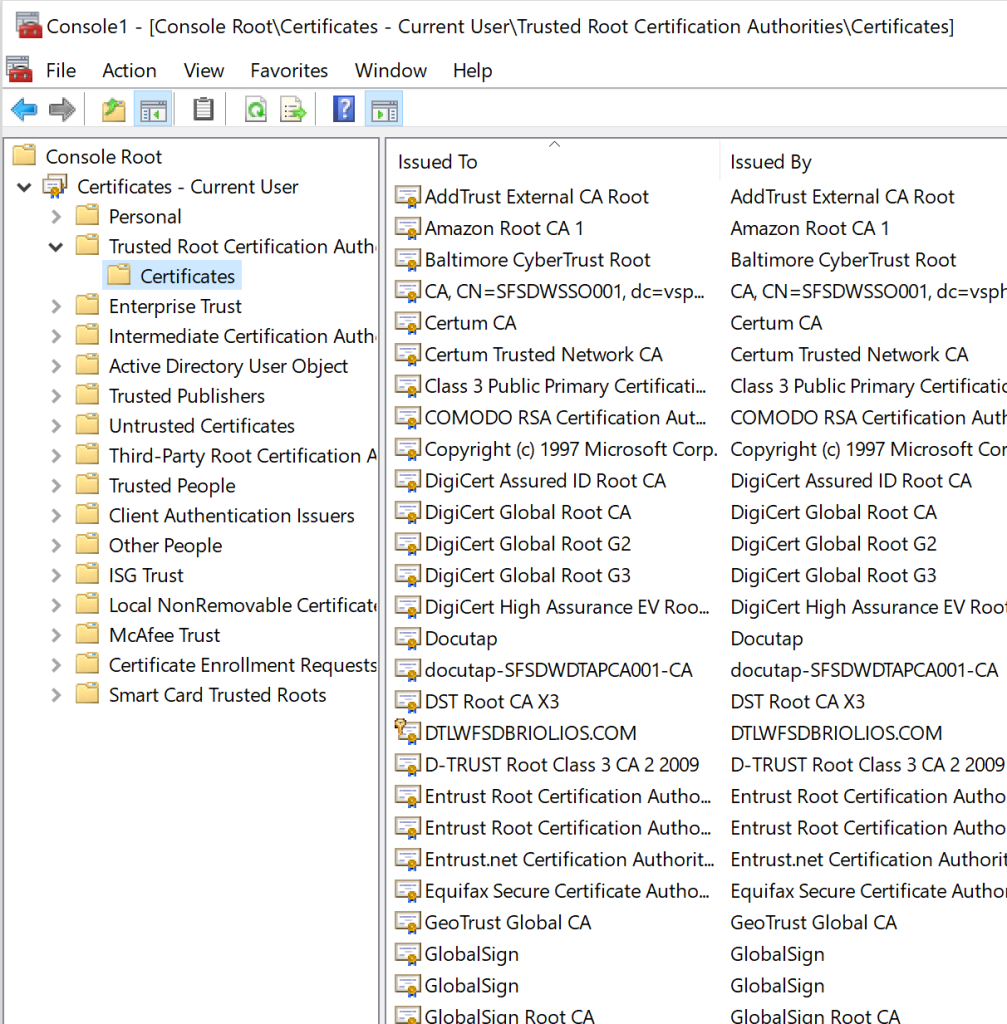Click the Refresh toolbar icon
1007x1024 pixels.
pos(256,110)
